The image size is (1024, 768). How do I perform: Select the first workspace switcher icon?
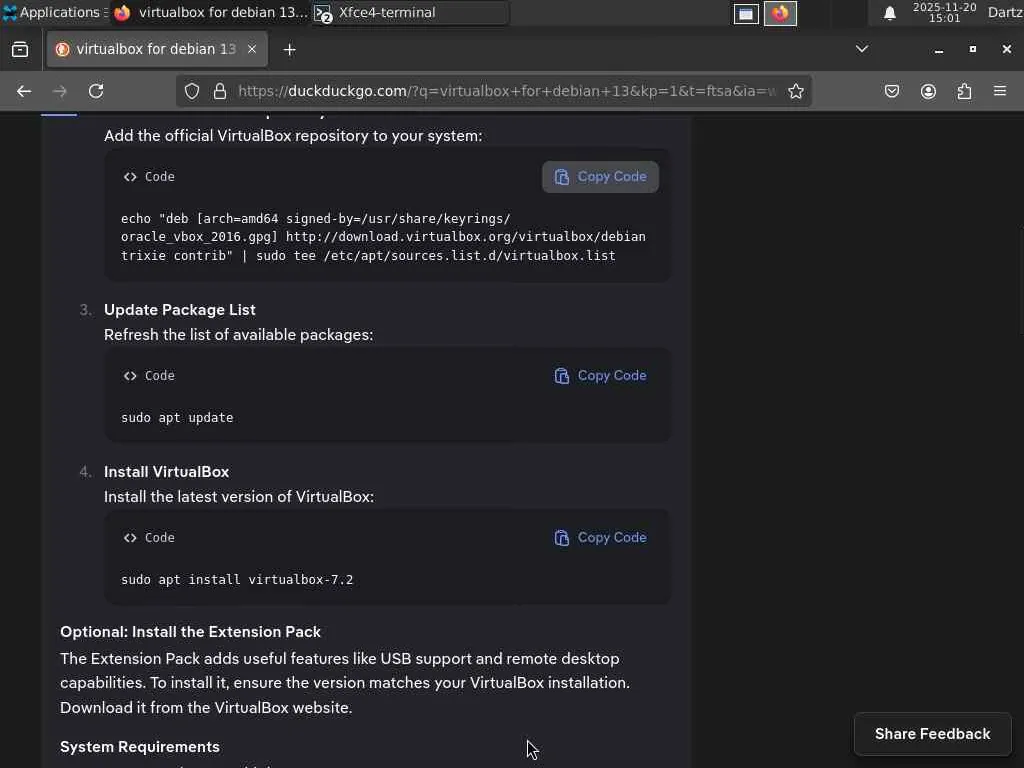point(746,13)
